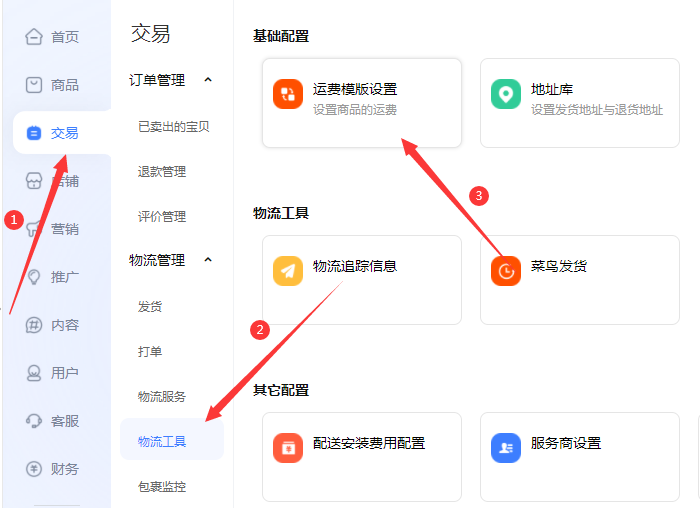
Task: Open 物流服务 submenu item
Action: point(162,397)
